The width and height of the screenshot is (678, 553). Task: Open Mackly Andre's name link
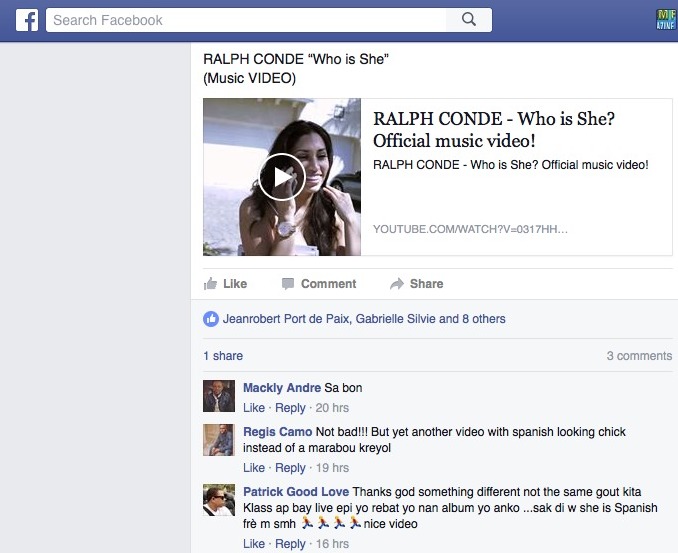point(282,388)
